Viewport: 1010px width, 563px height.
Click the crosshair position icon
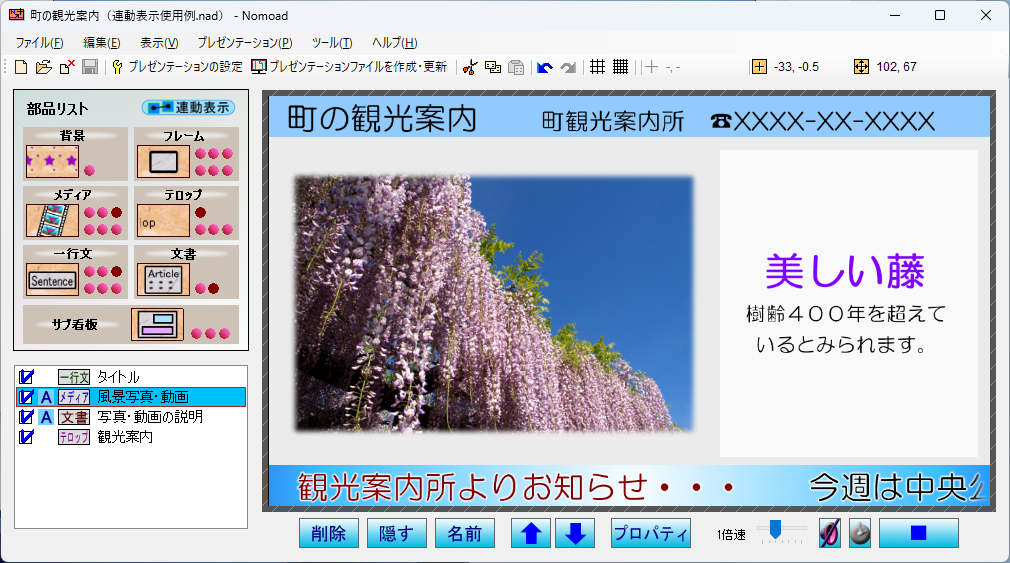(651, 67)
